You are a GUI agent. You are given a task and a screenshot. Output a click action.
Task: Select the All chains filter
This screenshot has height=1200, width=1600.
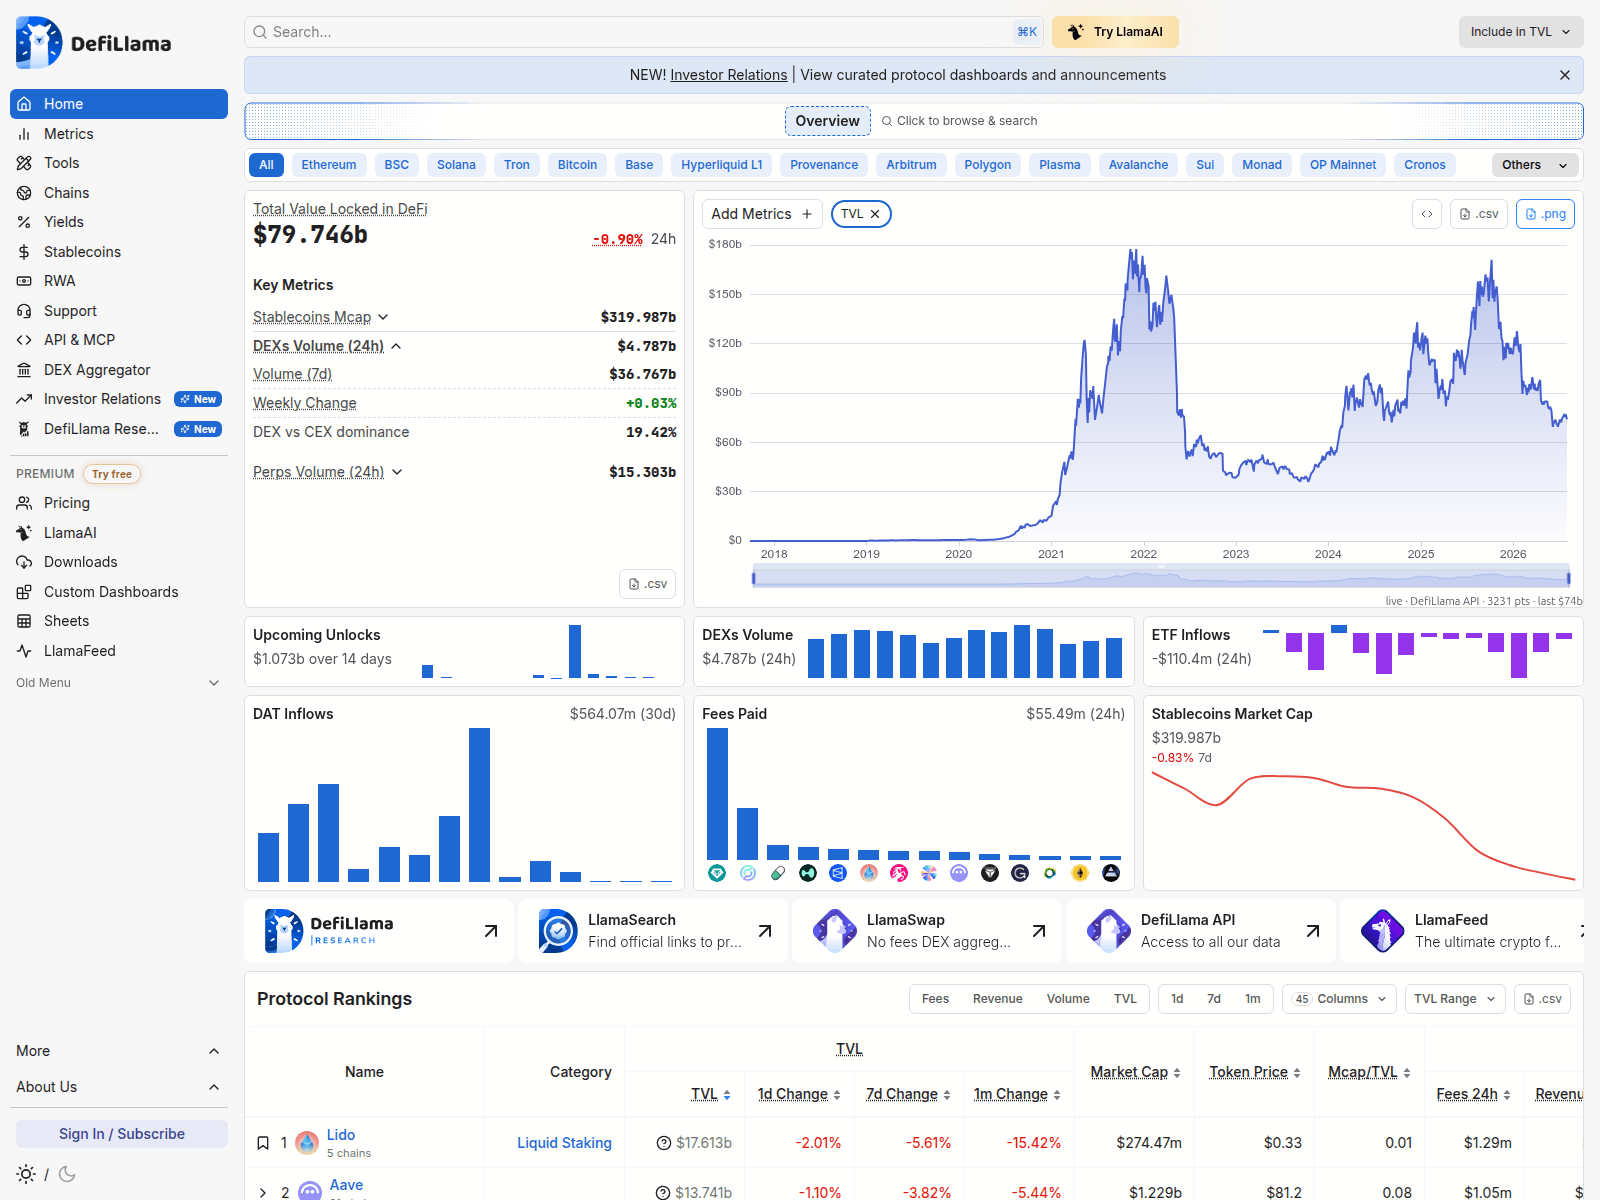tap(266, 165)
